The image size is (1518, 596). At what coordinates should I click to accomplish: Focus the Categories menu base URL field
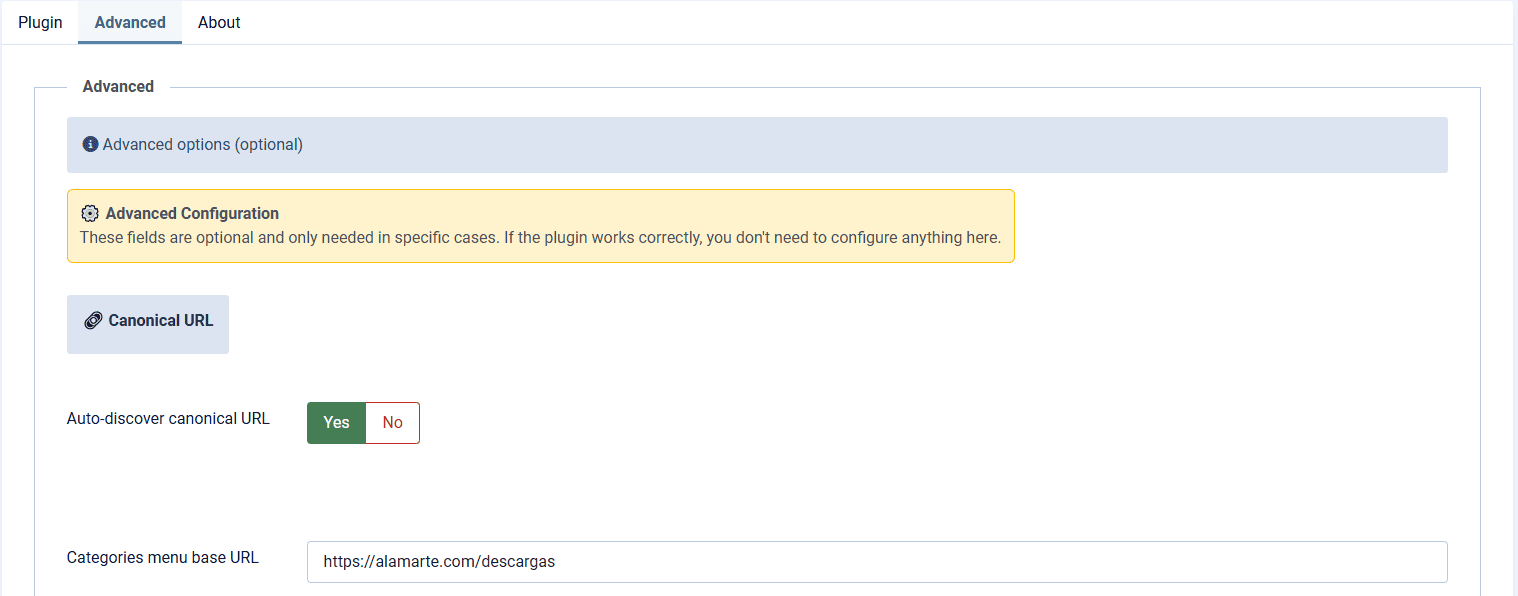(876, 562)
